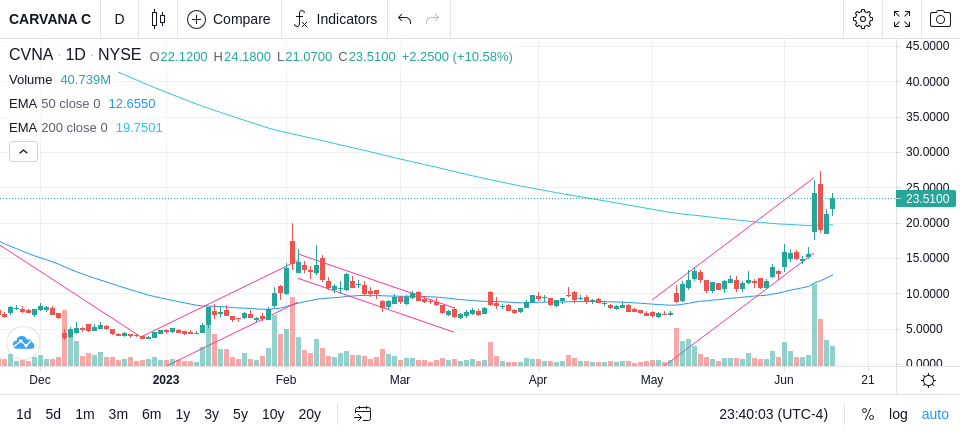This screenshot has height=433, width=960.
Task: Click the 2023 label on time axis
Action: [165, 380]
